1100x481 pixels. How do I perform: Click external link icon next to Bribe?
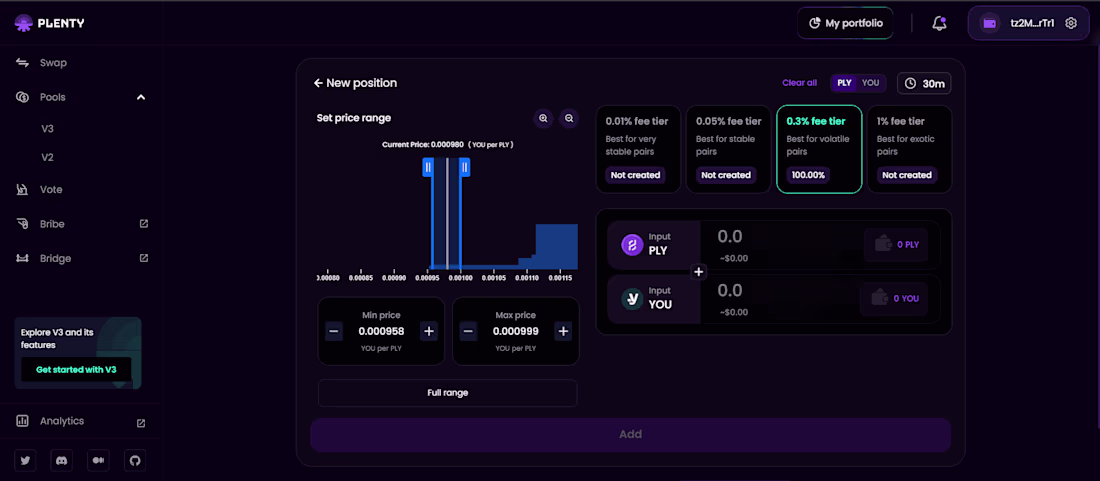144,224
